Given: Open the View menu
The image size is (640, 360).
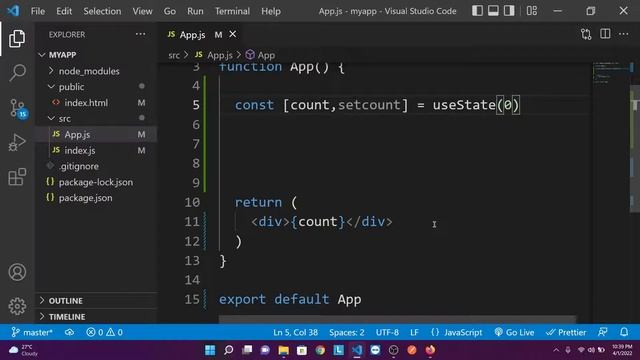Looking at the screenshot, I should [x=142, y=11].
